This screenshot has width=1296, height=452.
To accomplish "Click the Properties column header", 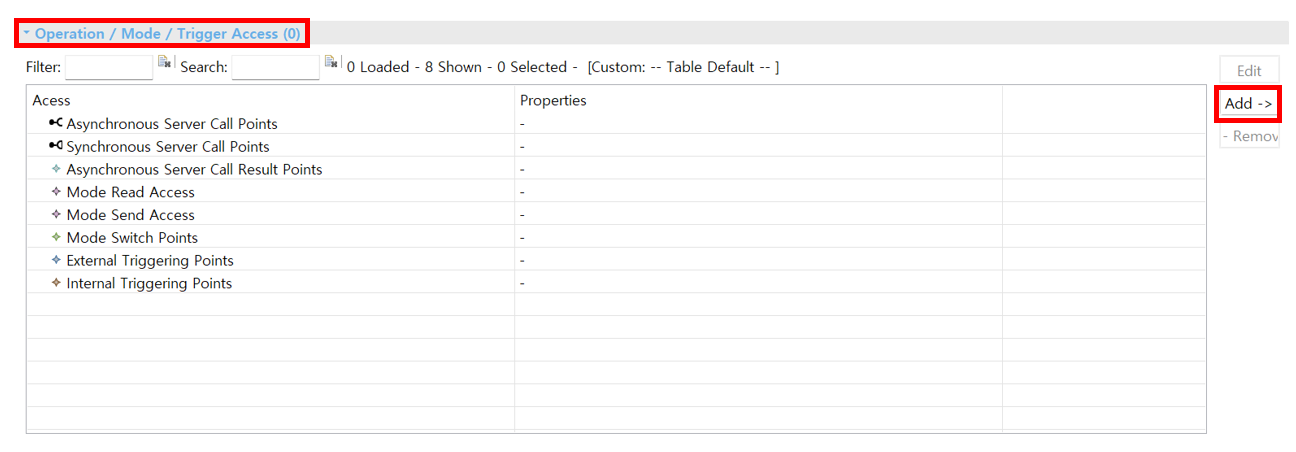I will pos(553,100).
